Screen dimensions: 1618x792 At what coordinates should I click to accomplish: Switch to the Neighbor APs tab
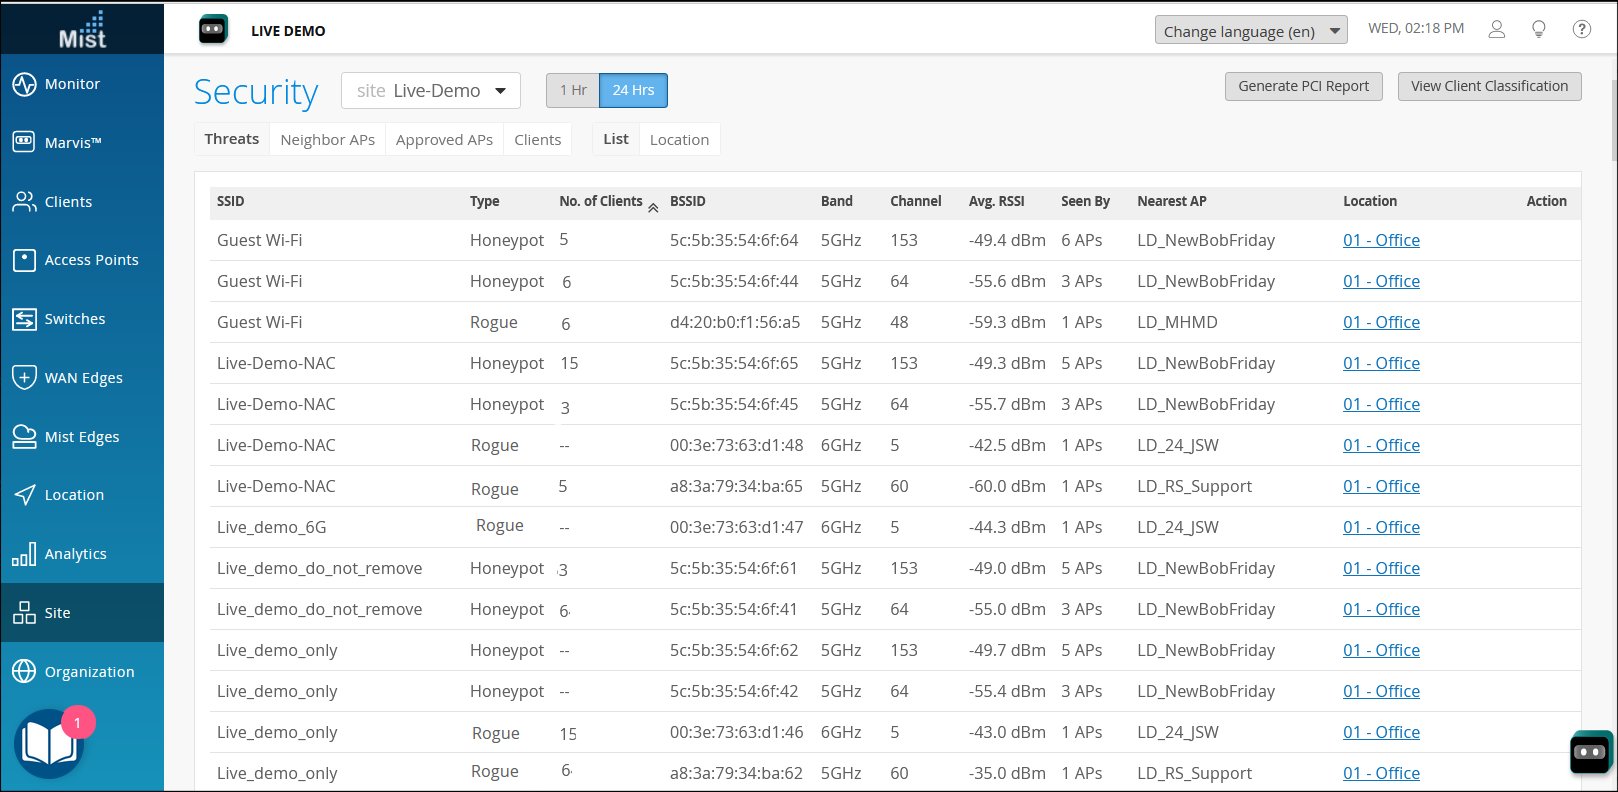click(327, 140)
